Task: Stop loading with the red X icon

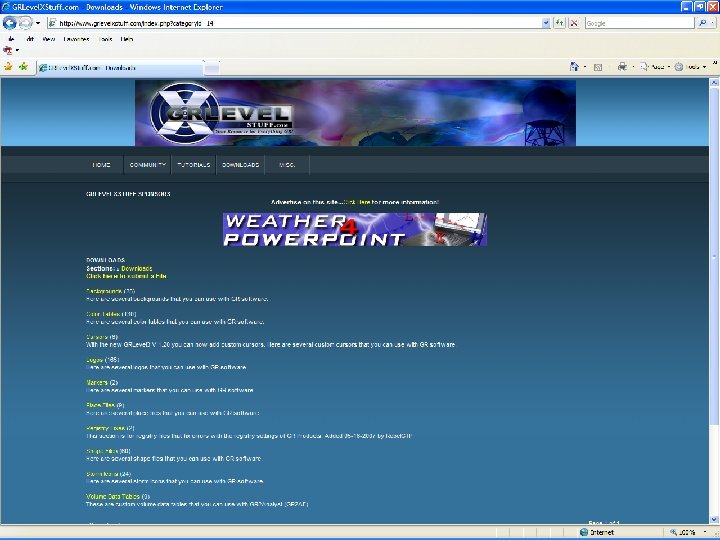Action: (574, 23)
